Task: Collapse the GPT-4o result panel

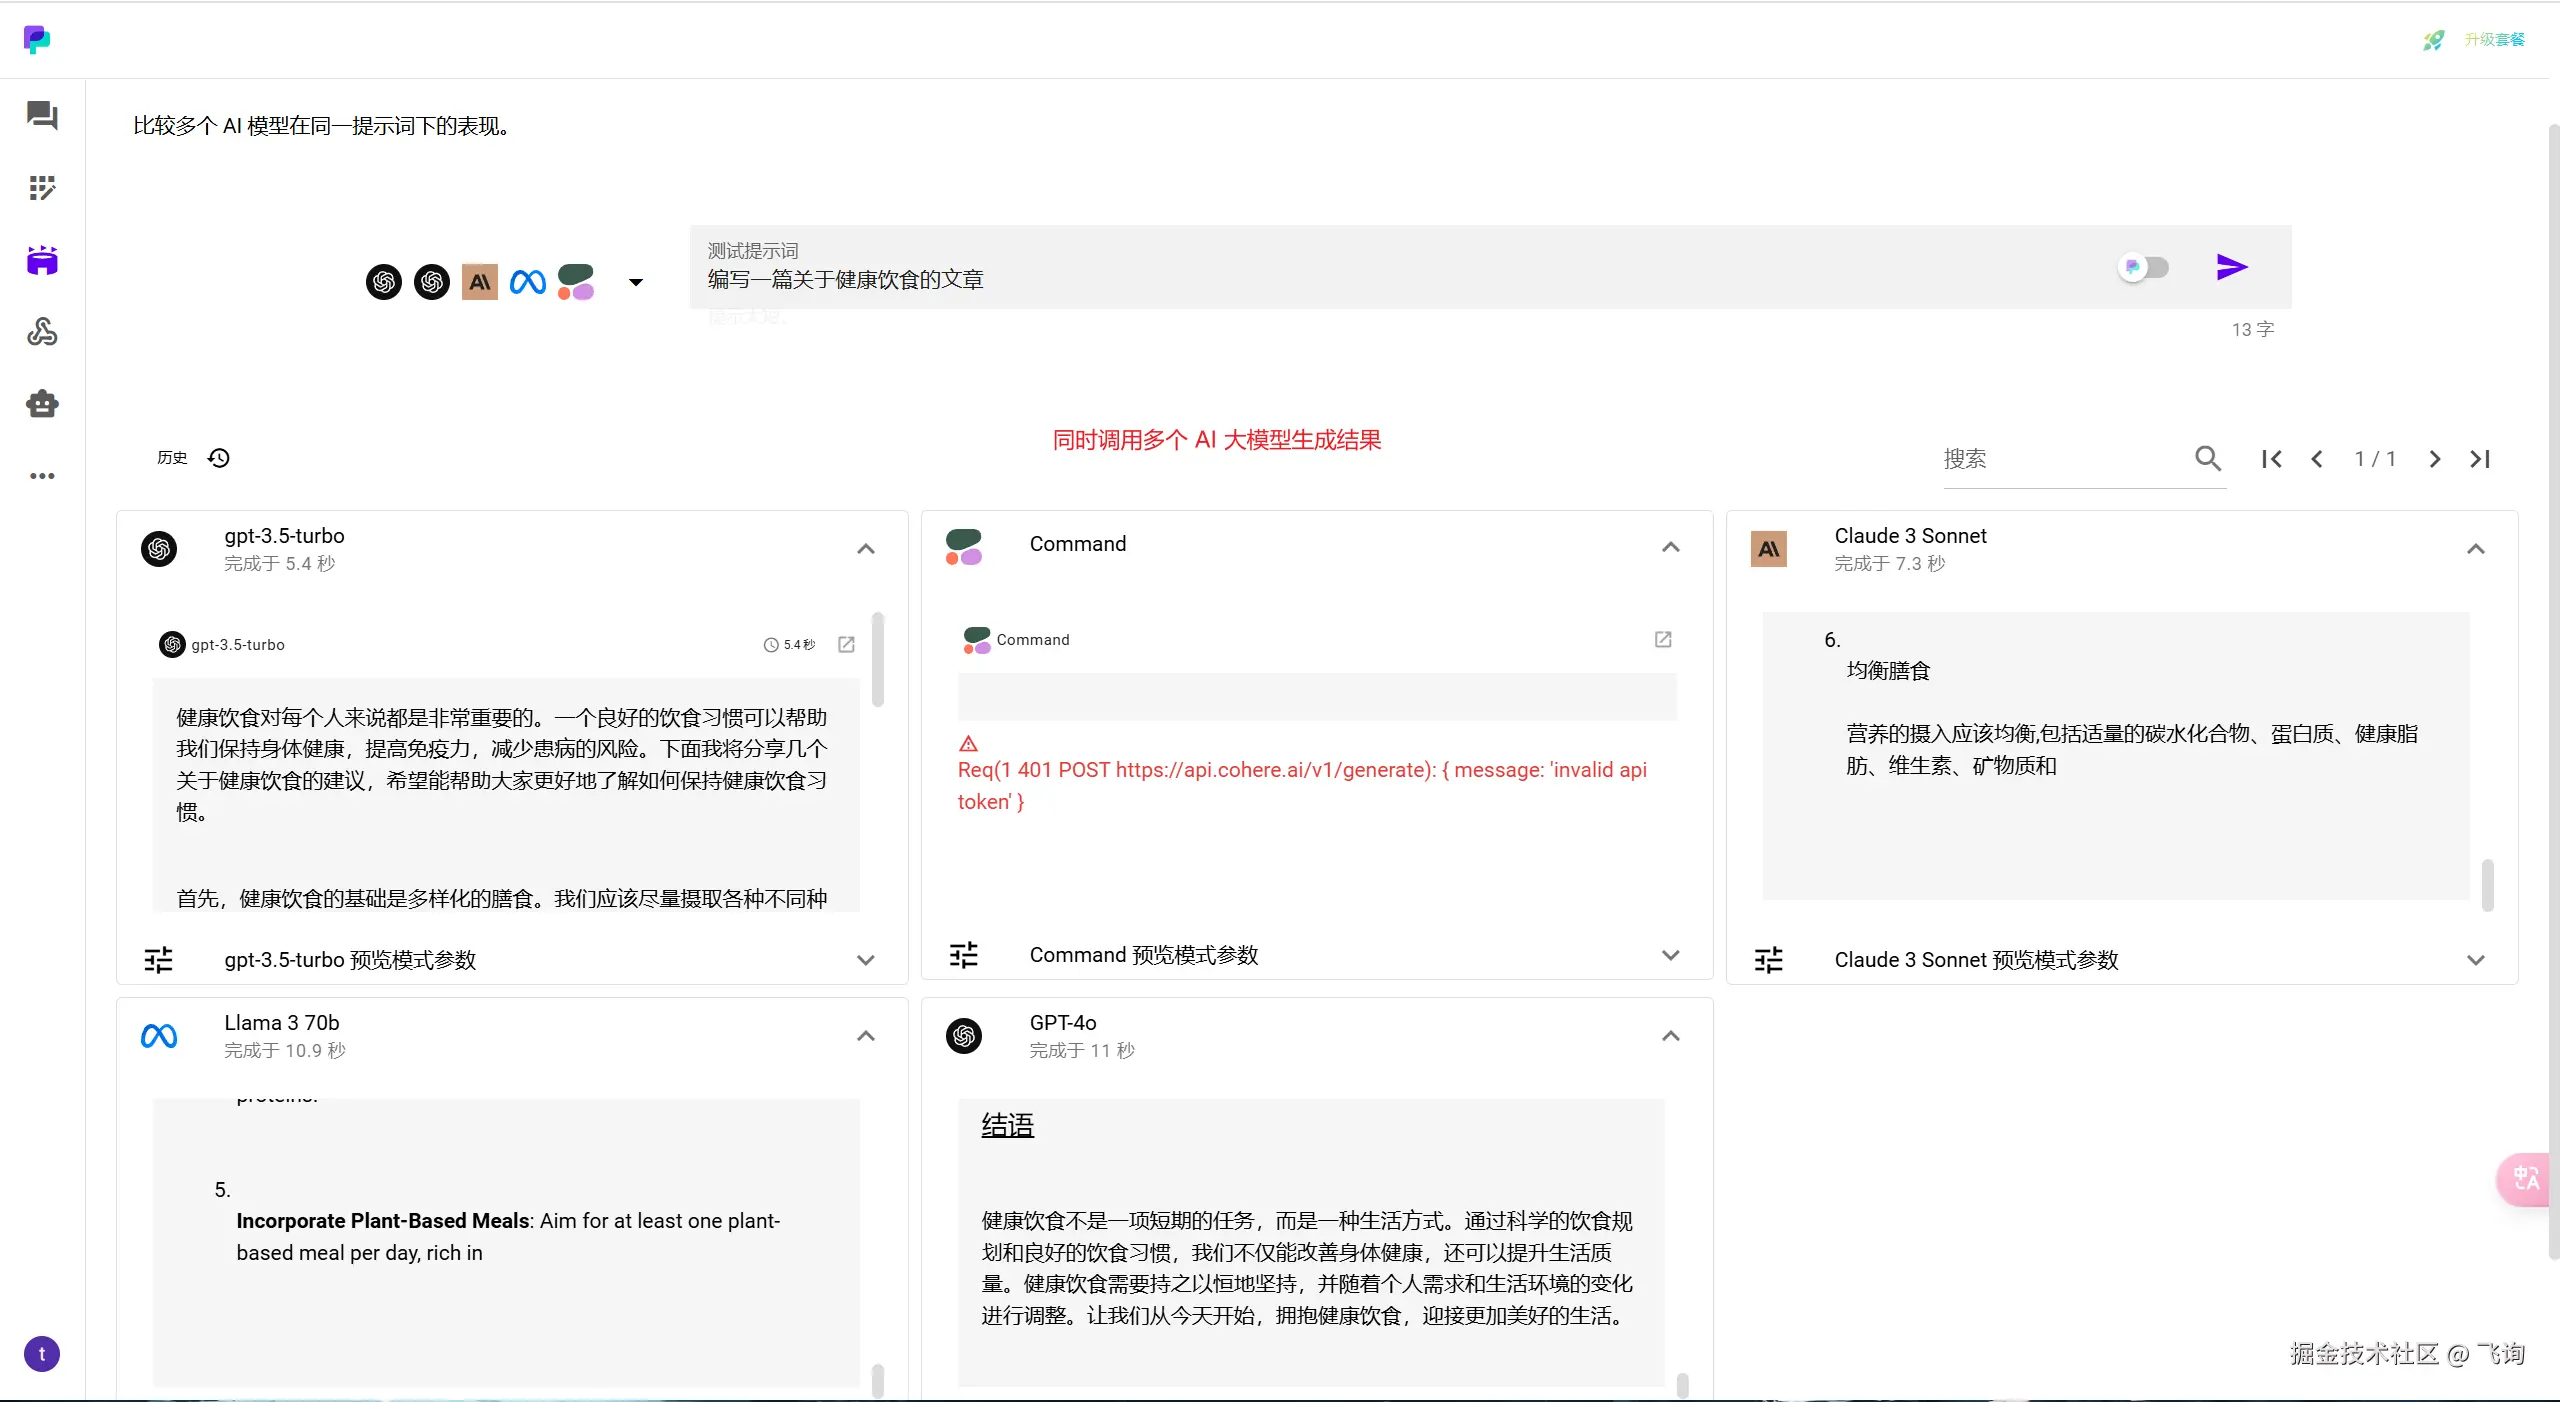Action: (x=1670, y=1036)
